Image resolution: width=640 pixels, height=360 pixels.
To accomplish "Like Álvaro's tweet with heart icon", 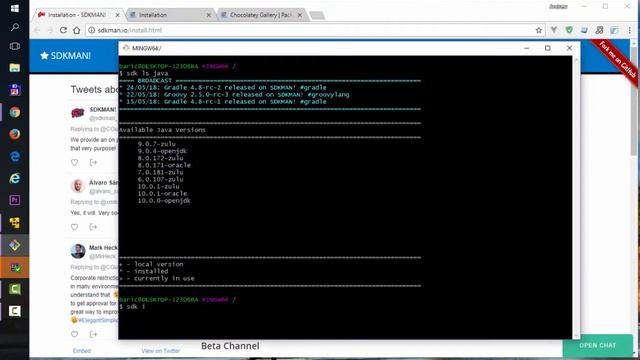I will coord(74,227).
